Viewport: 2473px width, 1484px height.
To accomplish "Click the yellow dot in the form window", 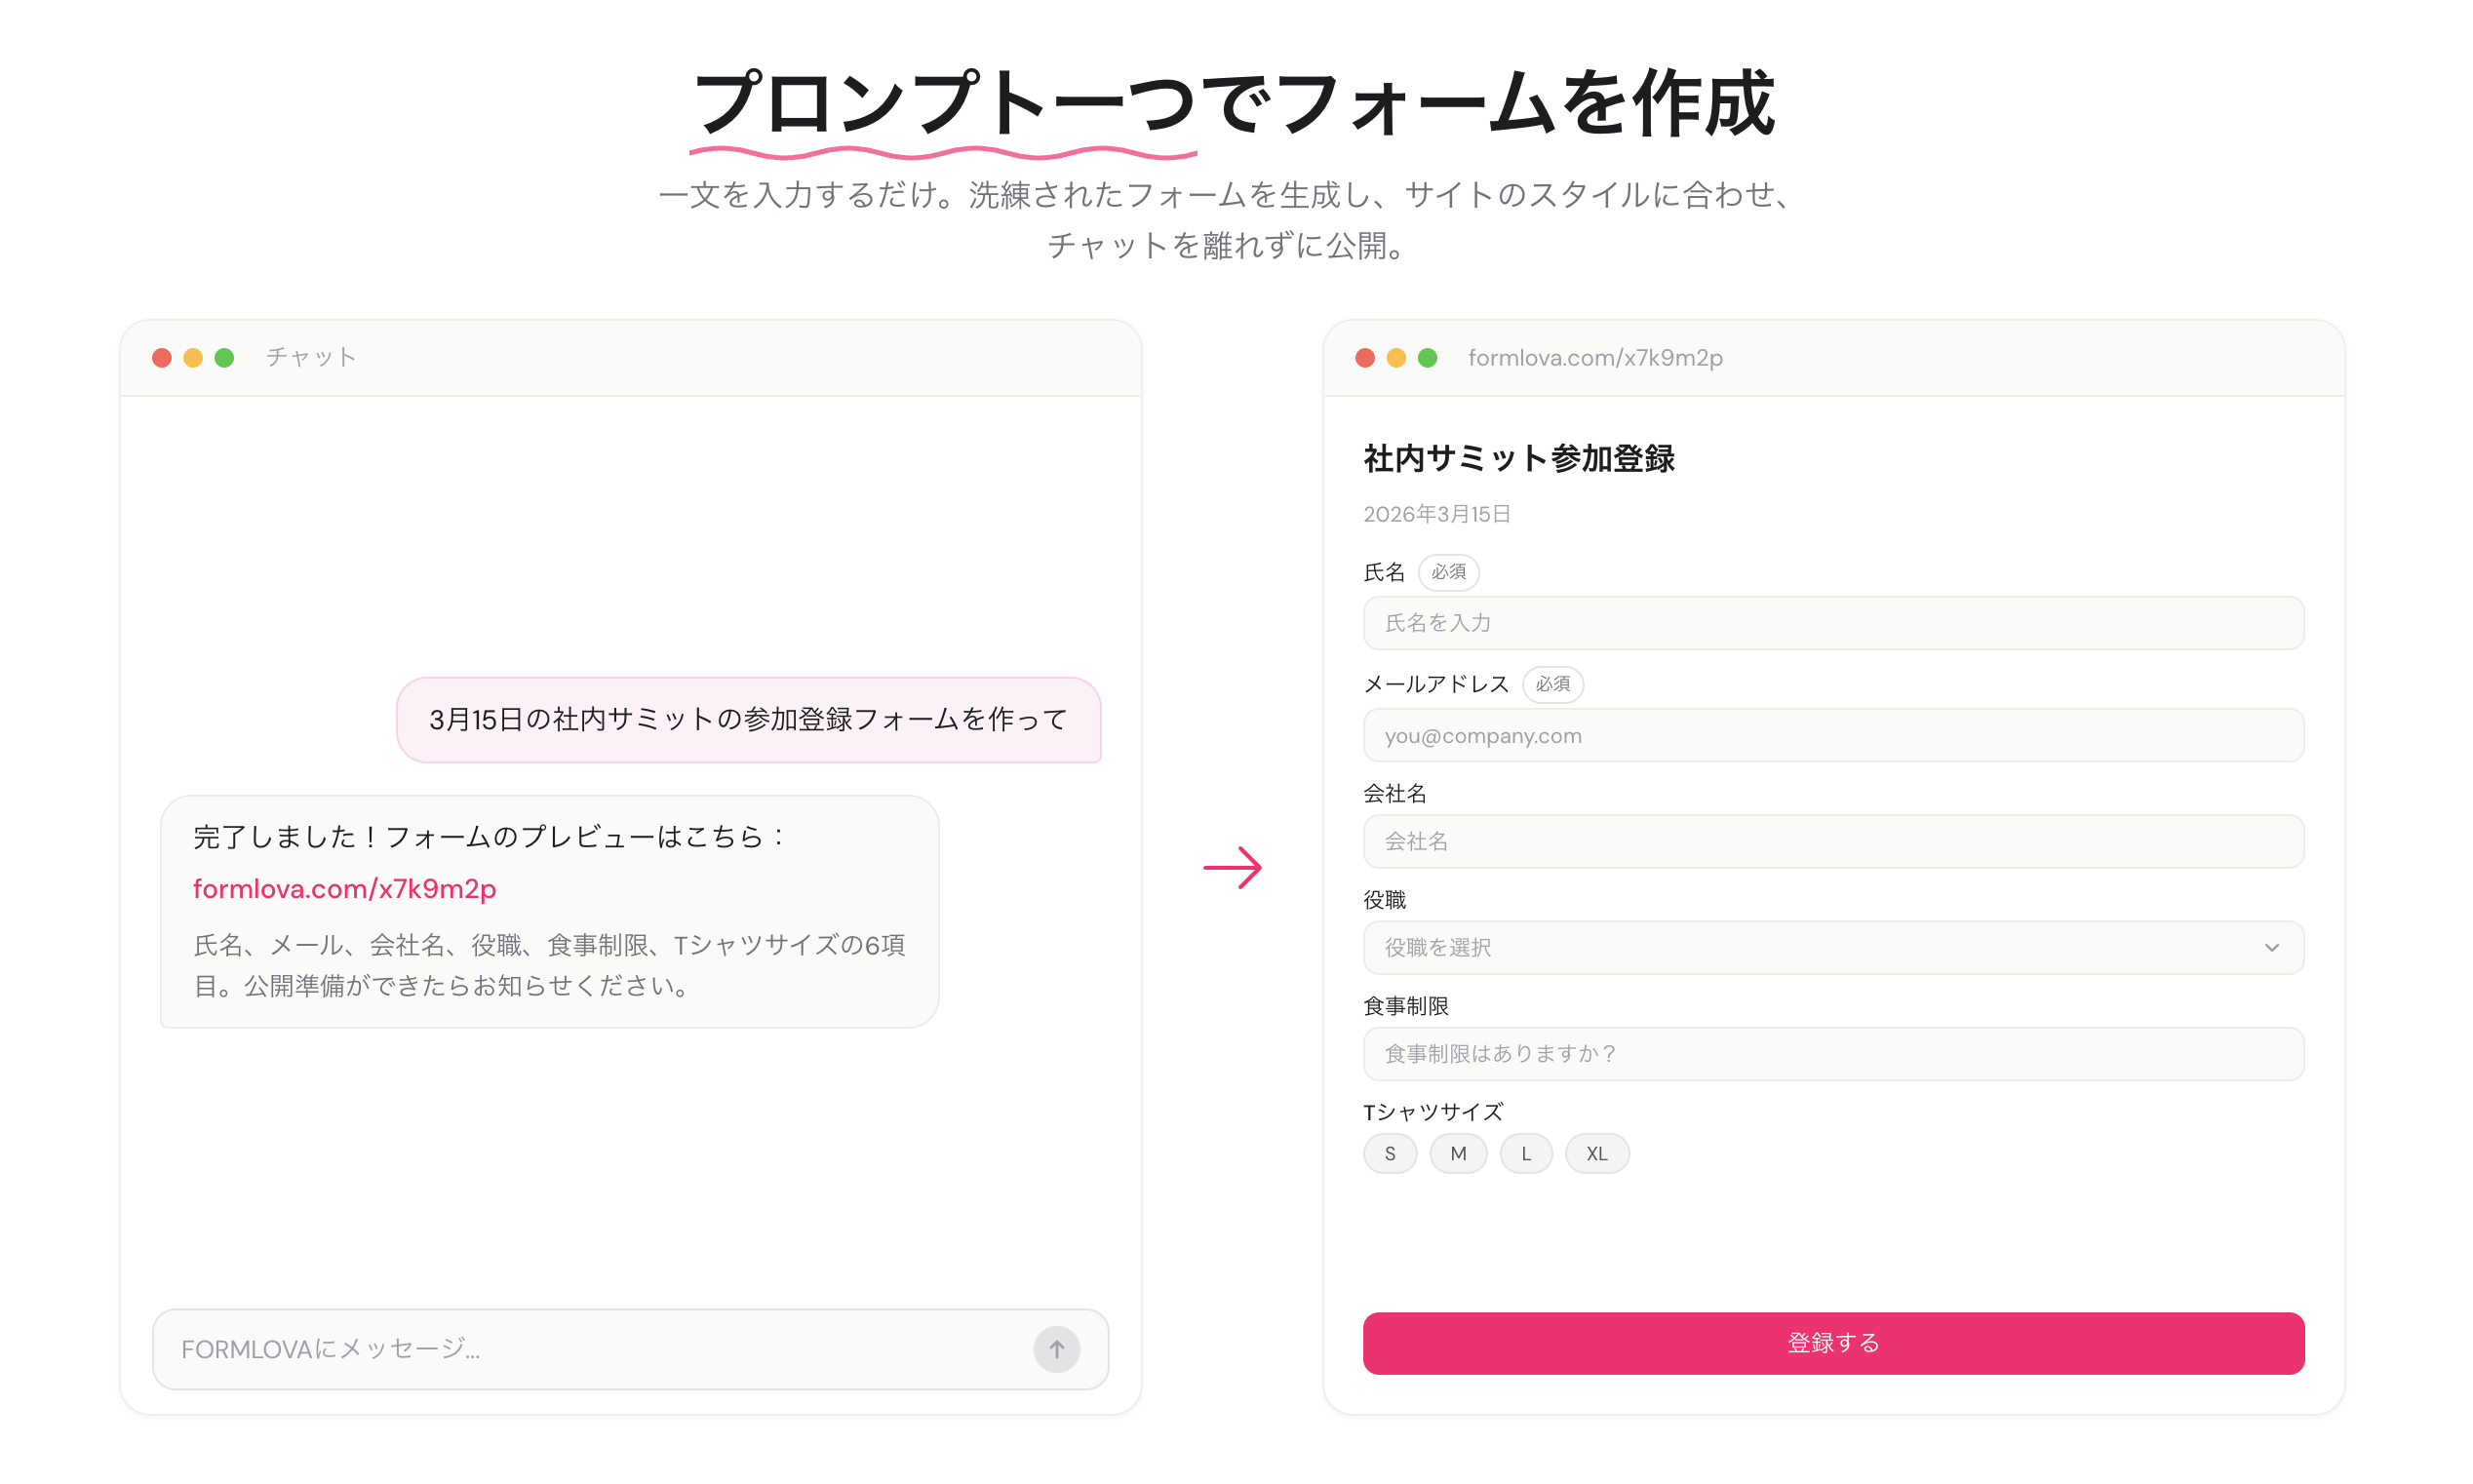I will [x=1396, y=358].
